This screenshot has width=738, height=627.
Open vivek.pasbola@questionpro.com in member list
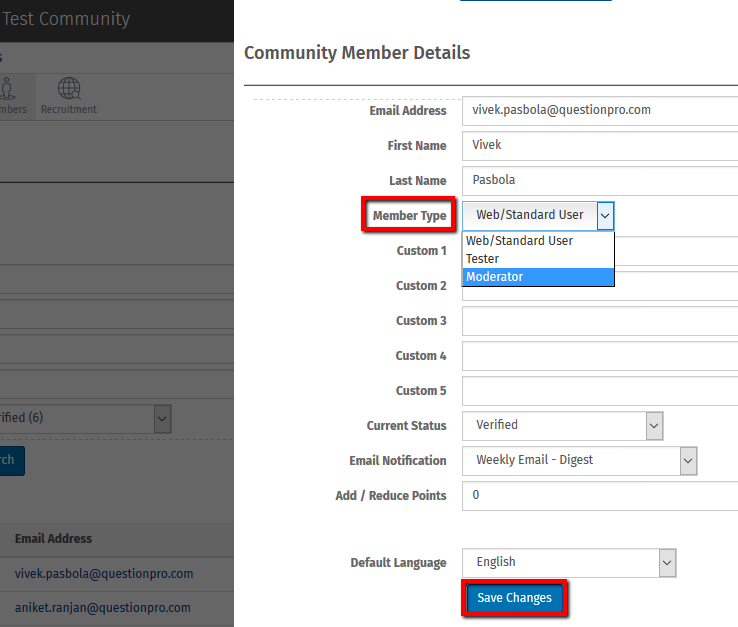point(104,574)
